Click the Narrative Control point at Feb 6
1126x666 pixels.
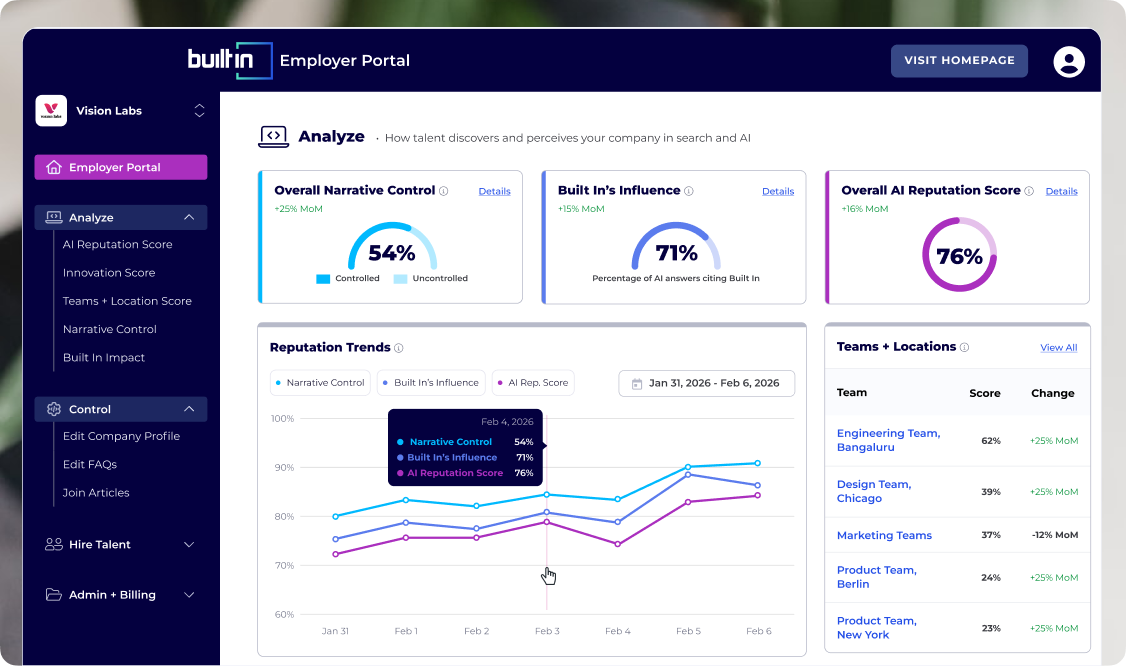point(758,463)
